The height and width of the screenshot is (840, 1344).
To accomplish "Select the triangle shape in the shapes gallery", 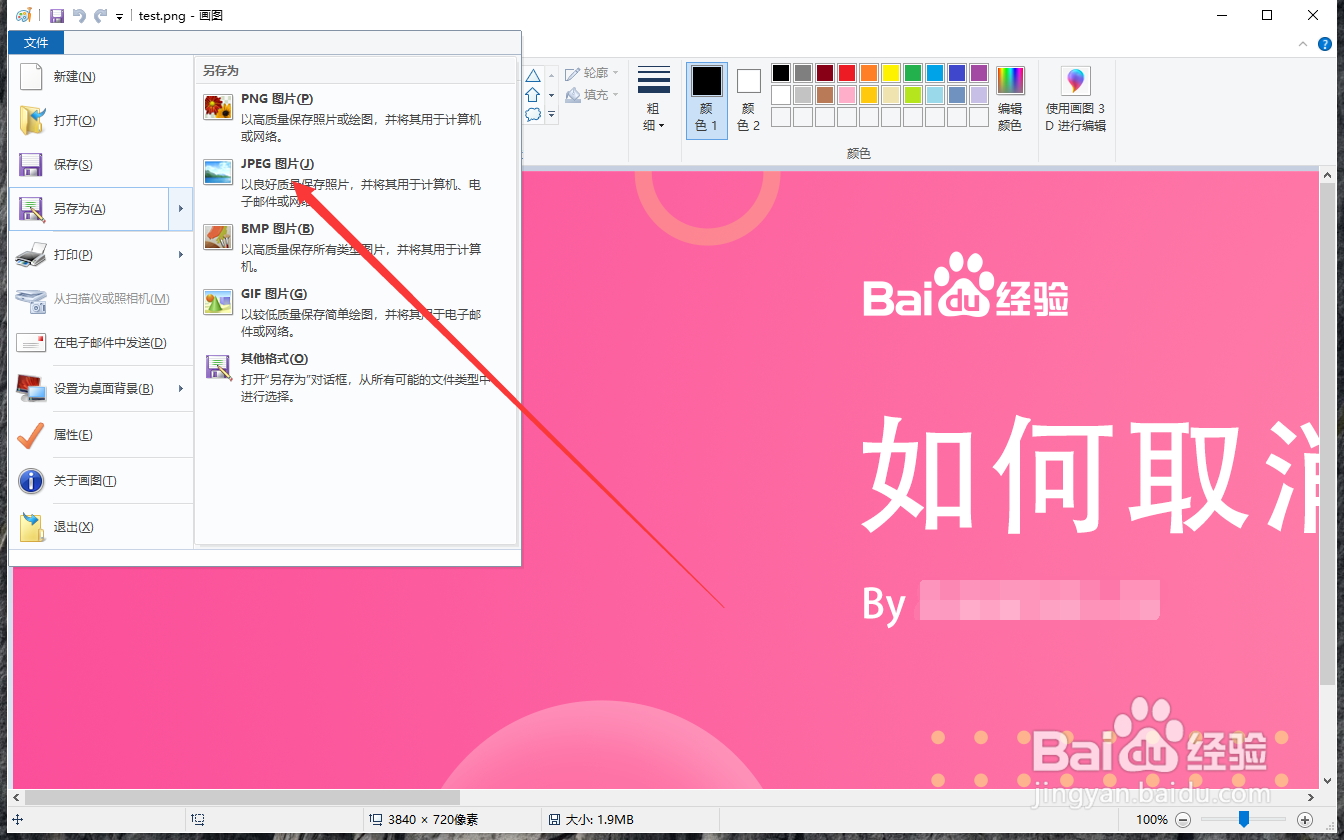I will tap(533, 75).
